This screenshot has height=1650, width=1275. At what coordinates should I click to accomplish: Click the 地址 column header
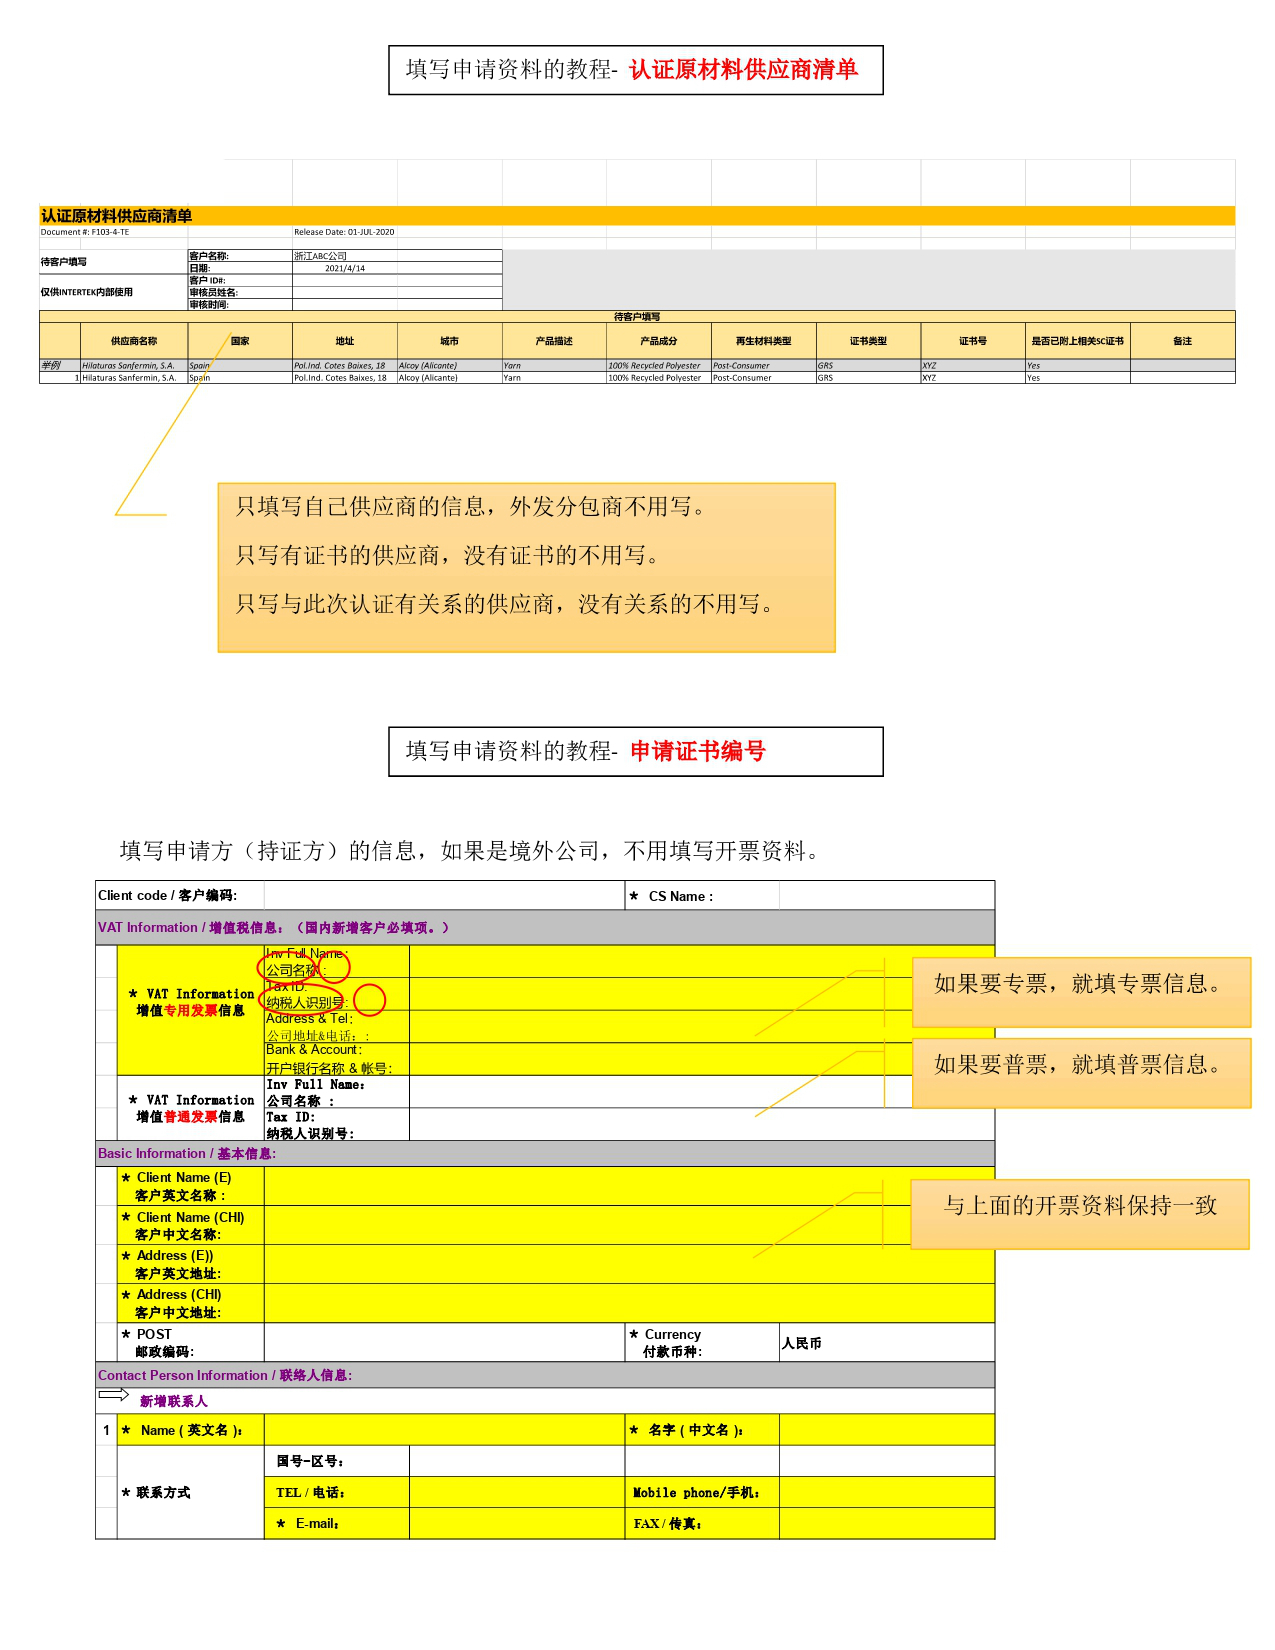(x=345, y=341)
